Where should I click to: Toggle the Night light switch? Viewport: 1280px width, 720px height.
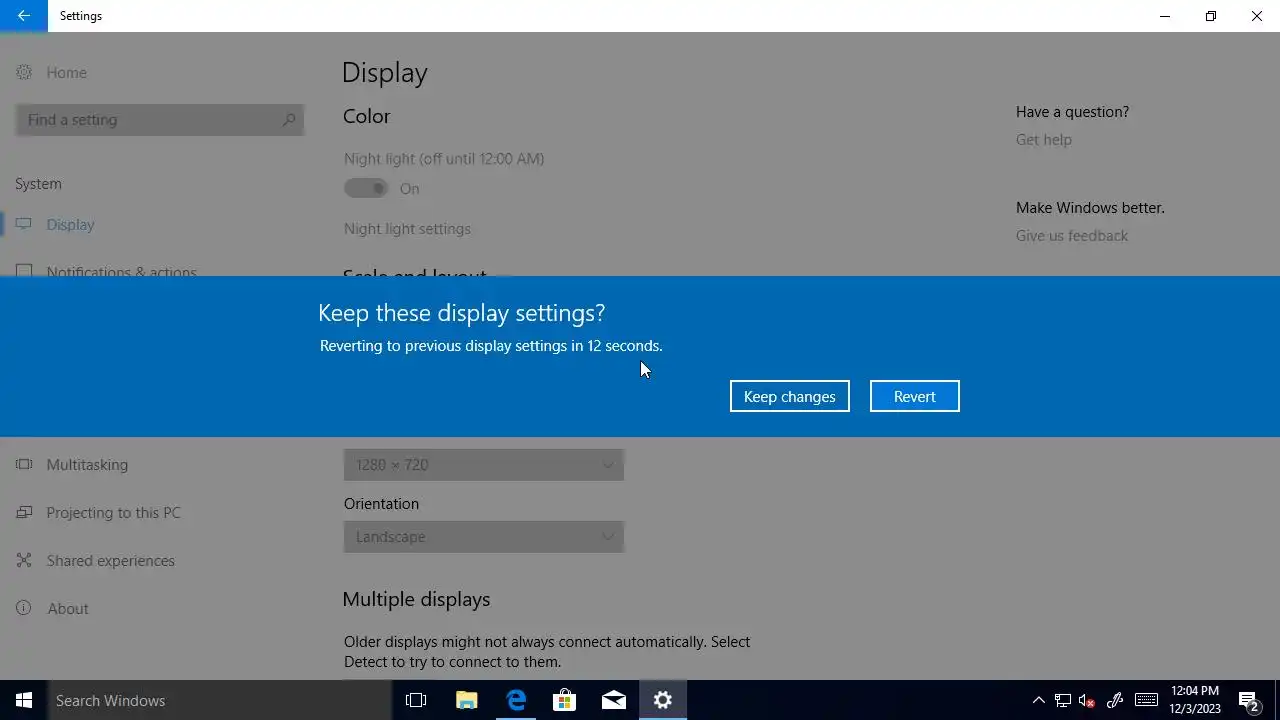click(366, 188)
